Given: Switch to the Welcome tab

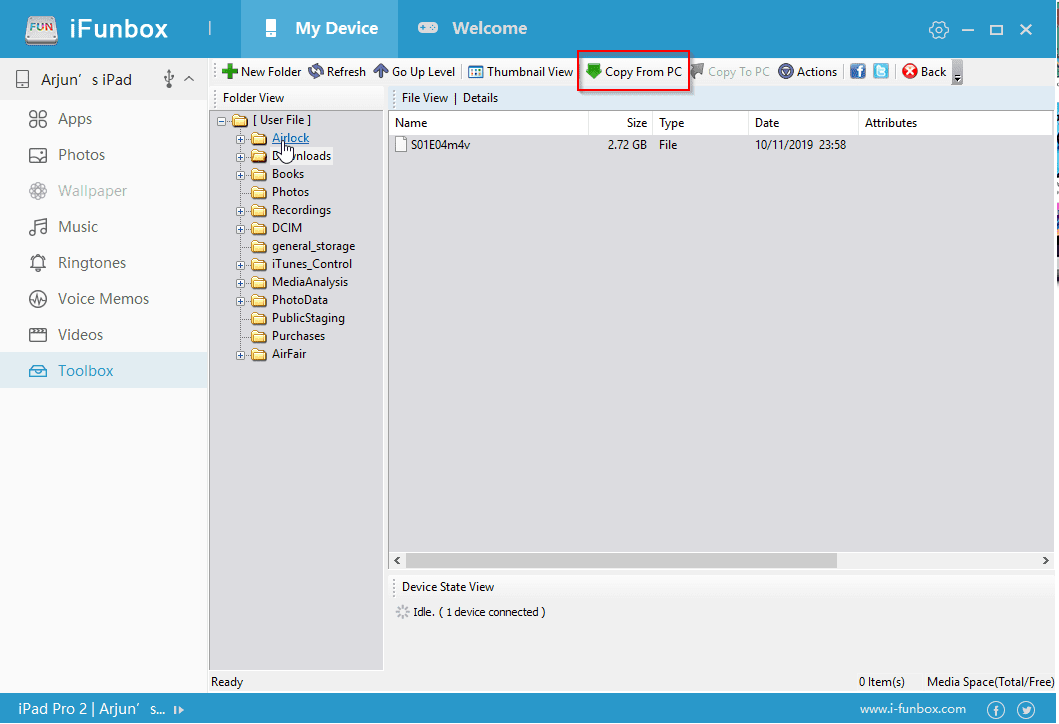Looking at the screenshot, I should coord(472,28).
